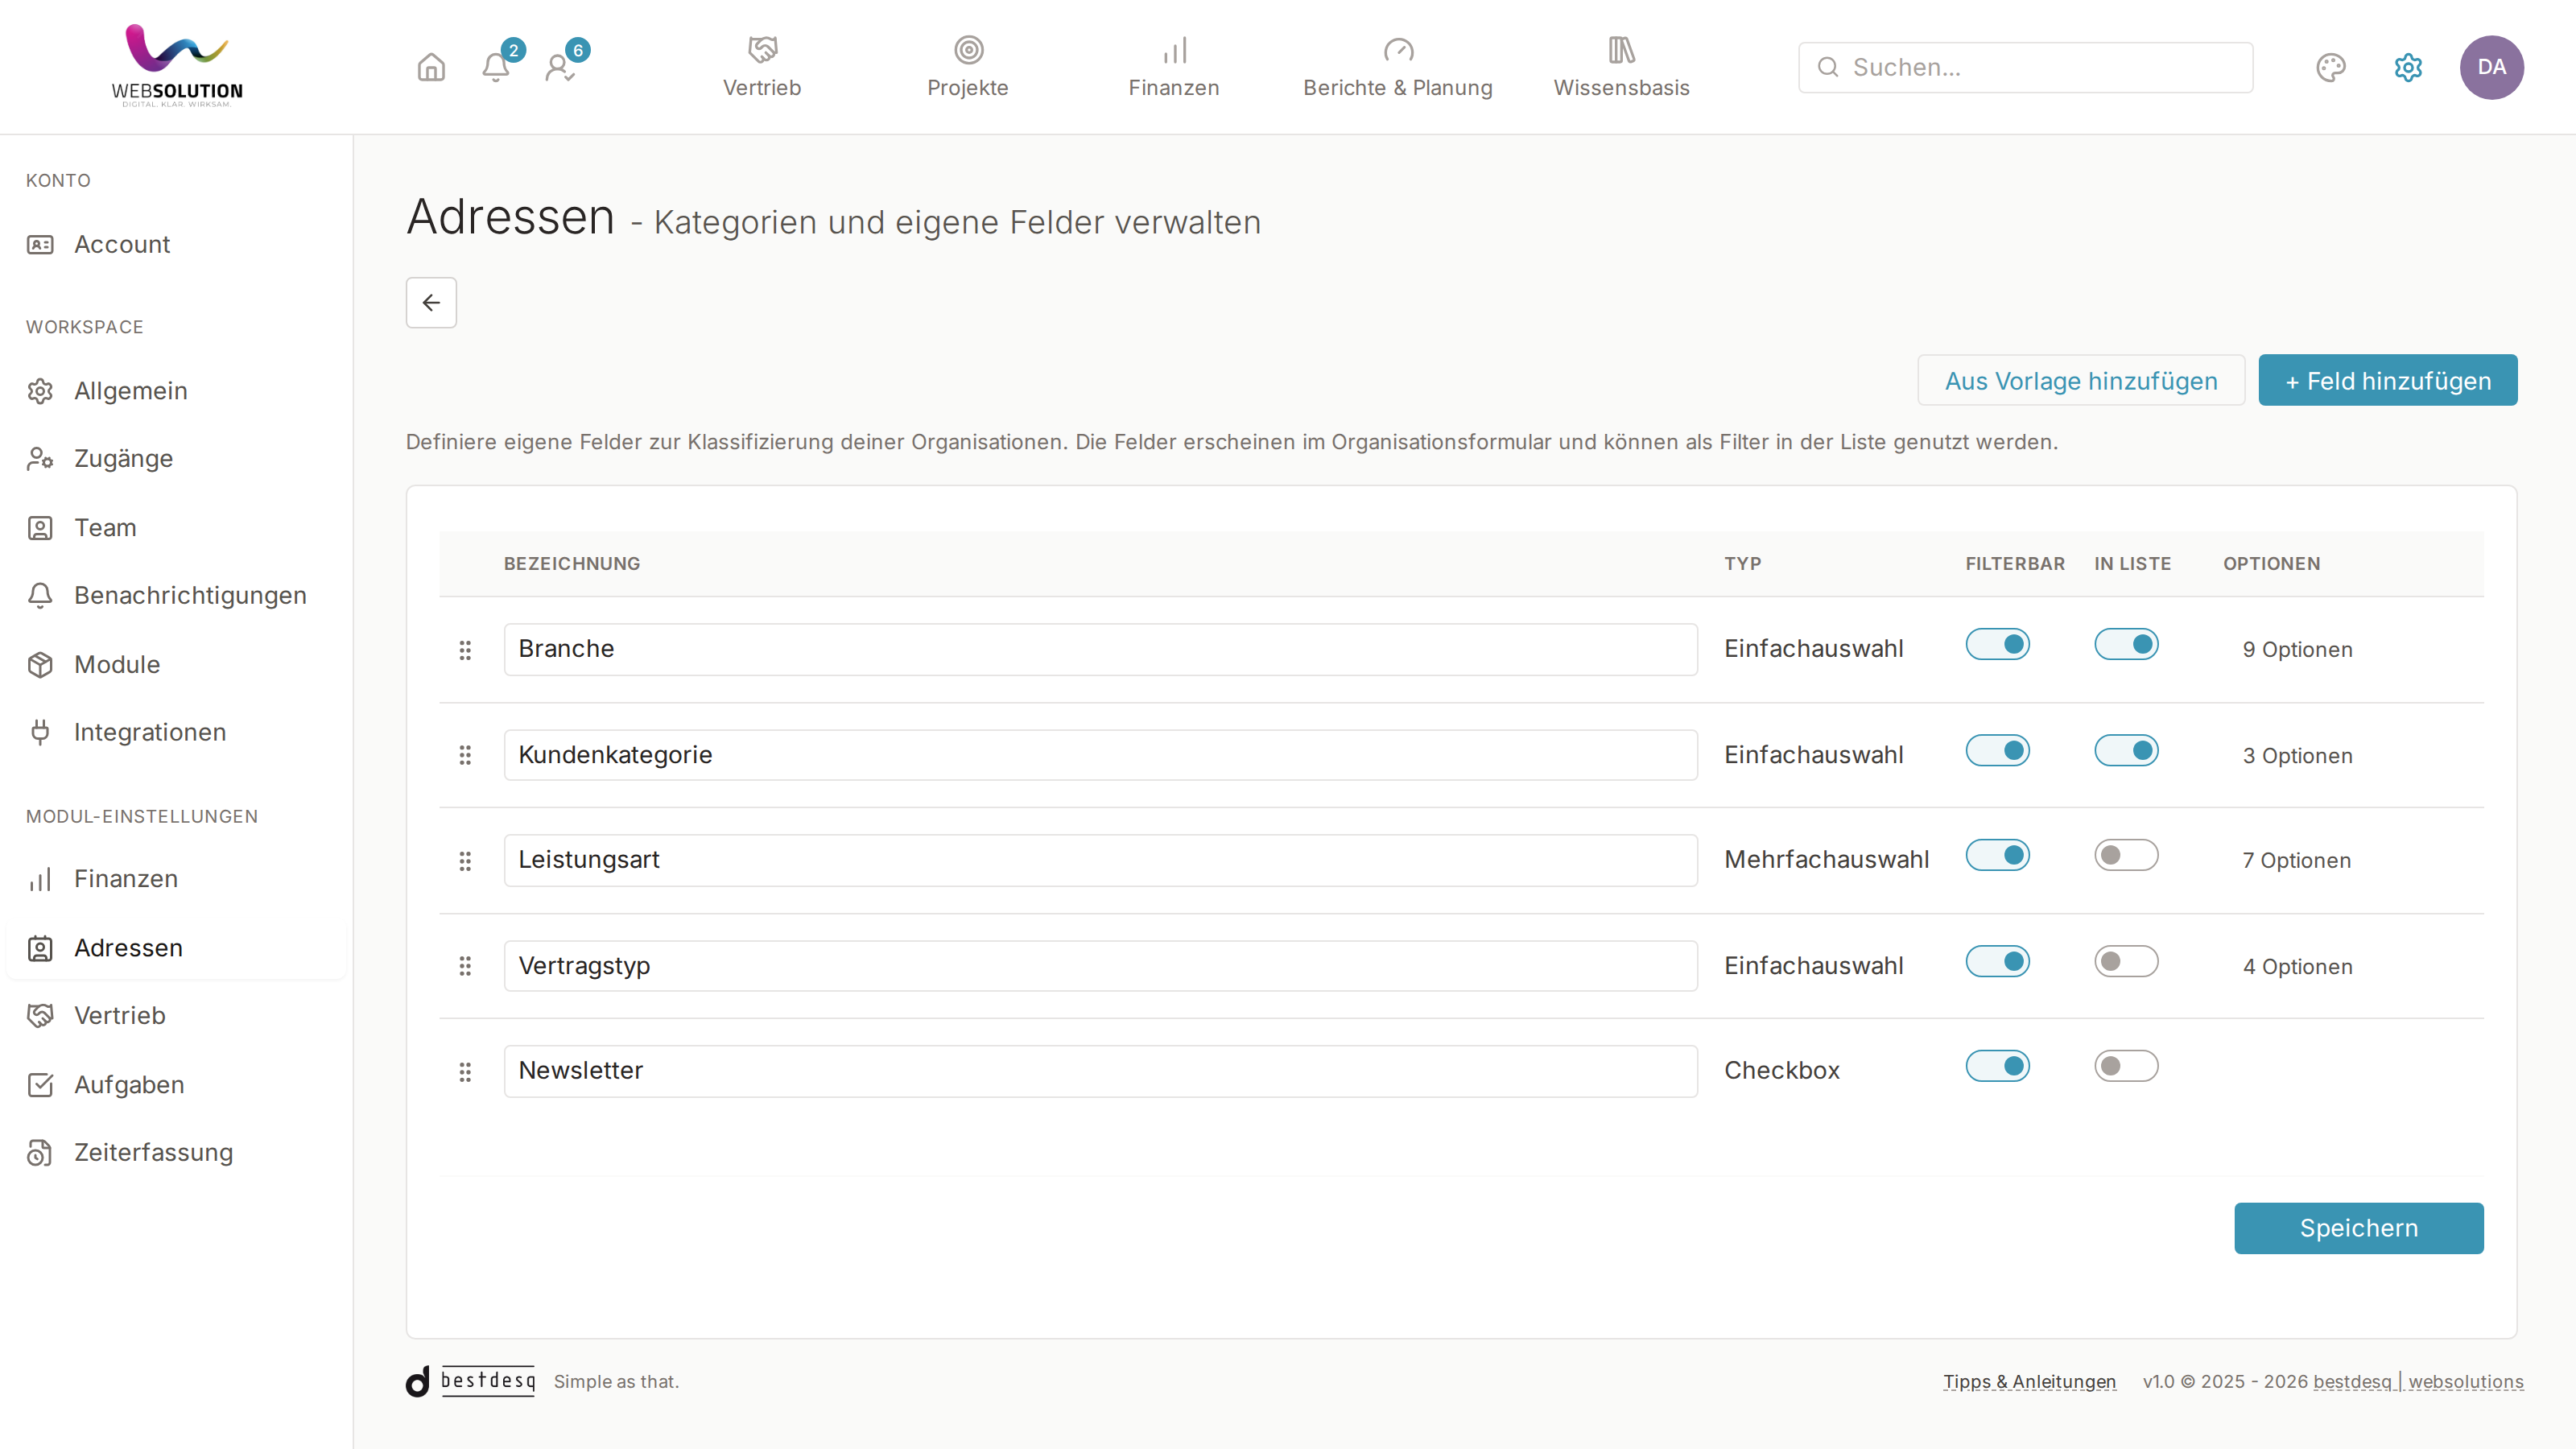Image resolution: width=2576 pixels, height=1449 pixels.
Task: Click Checkbox type of Newsletter
Action: [x=1781, y=1071]
